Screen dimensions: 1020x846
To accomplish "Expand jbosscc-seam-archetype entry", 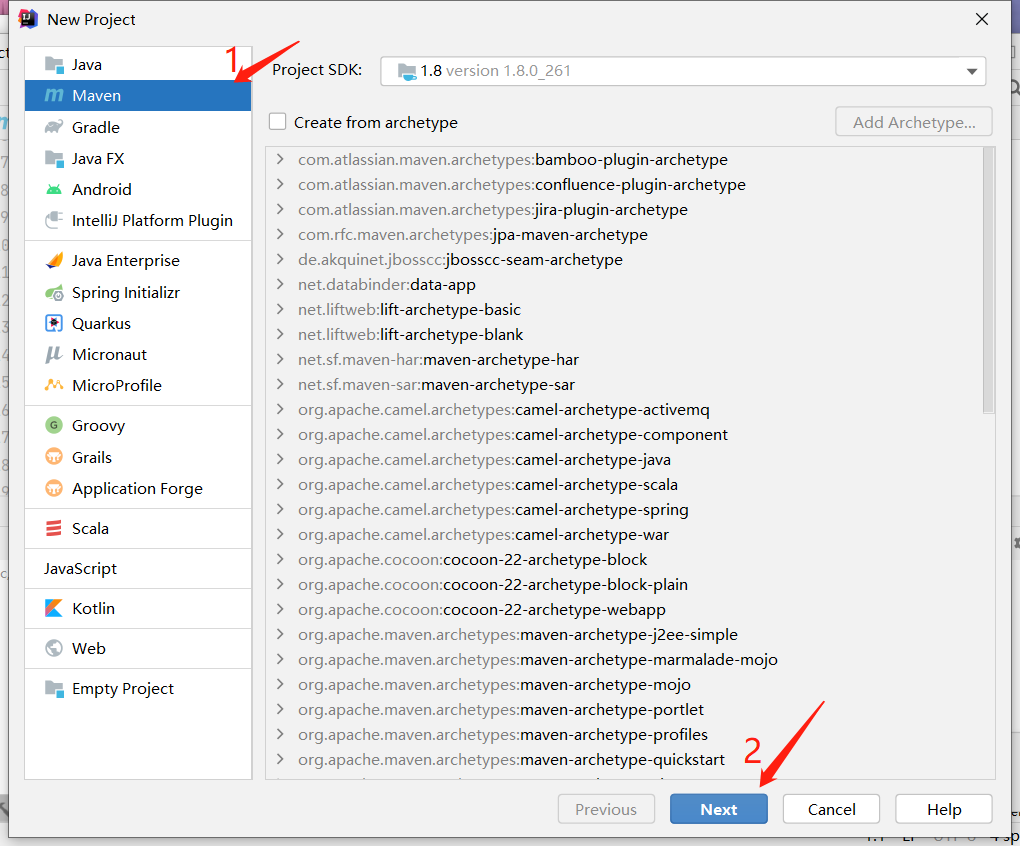I will [x=280, y=259].
